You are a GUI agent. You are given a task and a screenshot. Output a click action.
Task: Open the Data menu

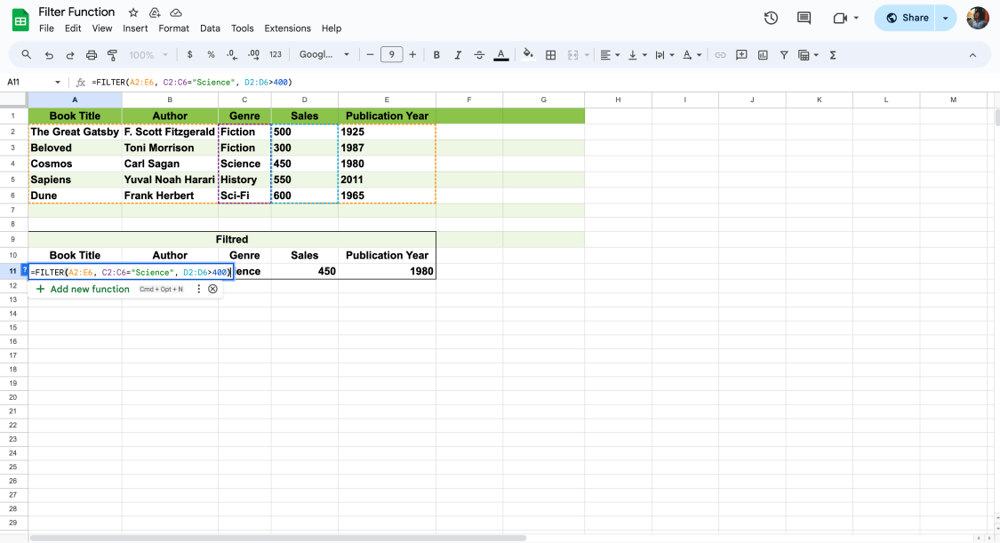[210, 29]
